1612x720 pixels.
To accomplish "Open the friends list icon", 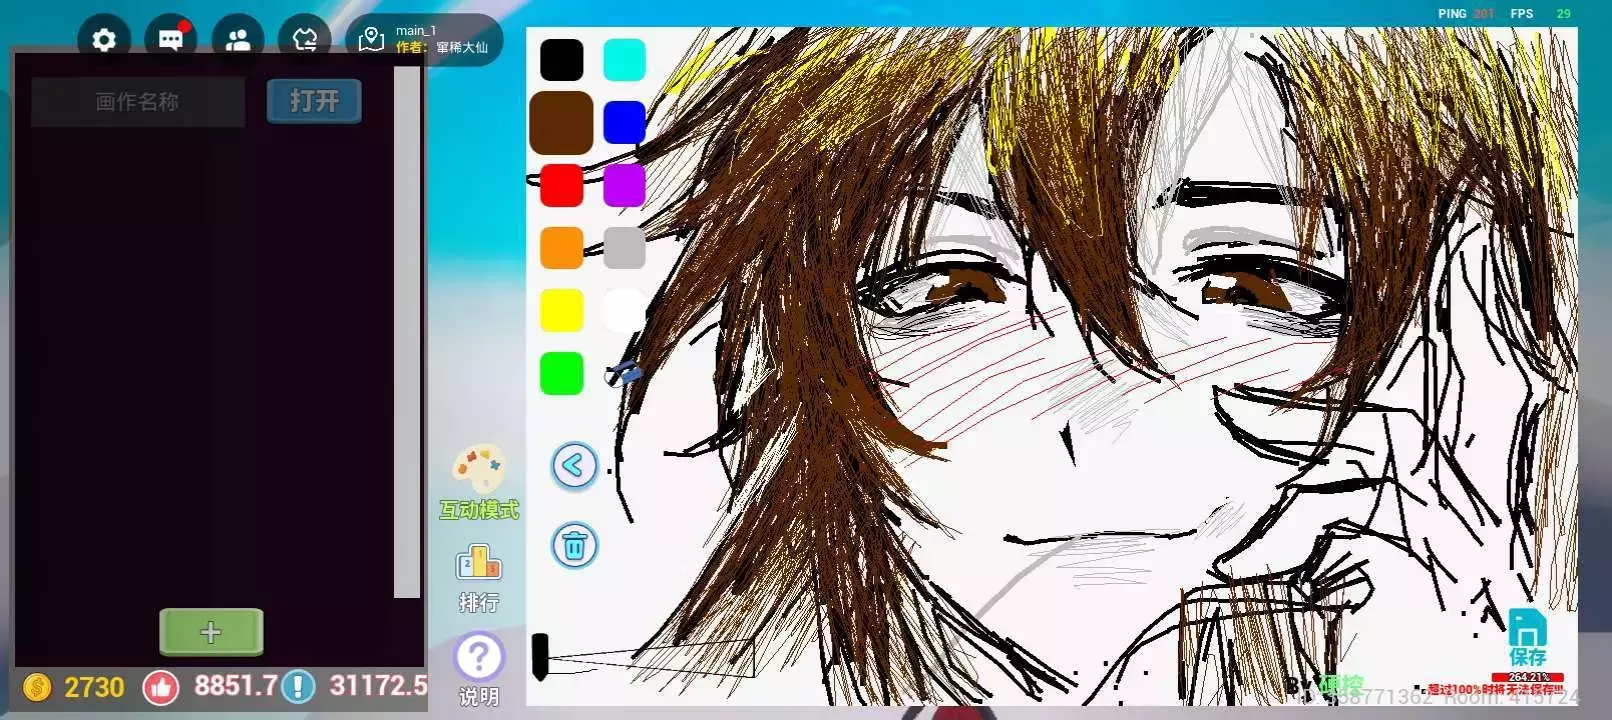I will tap(238, 40).
